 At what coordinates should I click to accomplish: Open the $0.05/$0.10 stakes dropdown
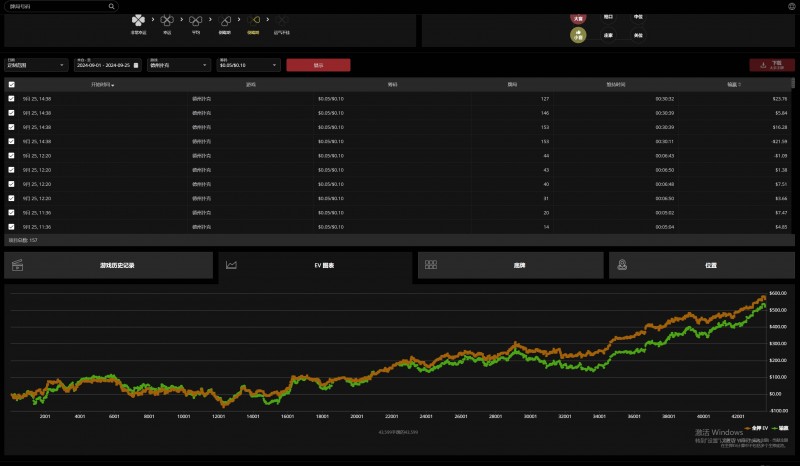click(x=248, y=65)
